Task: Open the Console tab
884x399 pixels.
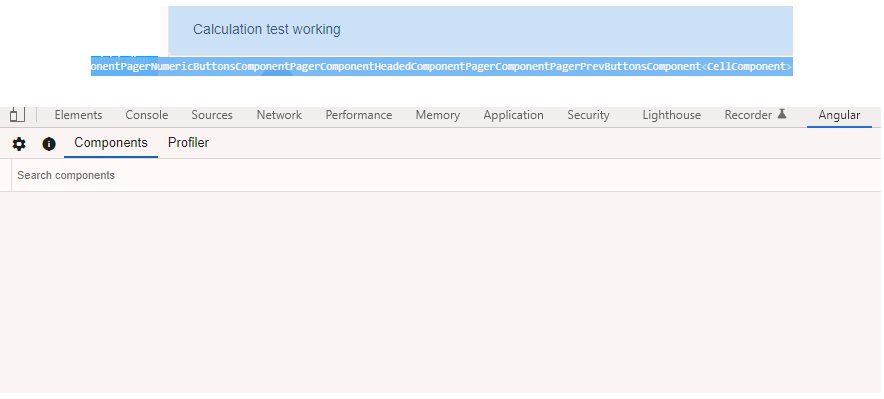Action: 147,115
